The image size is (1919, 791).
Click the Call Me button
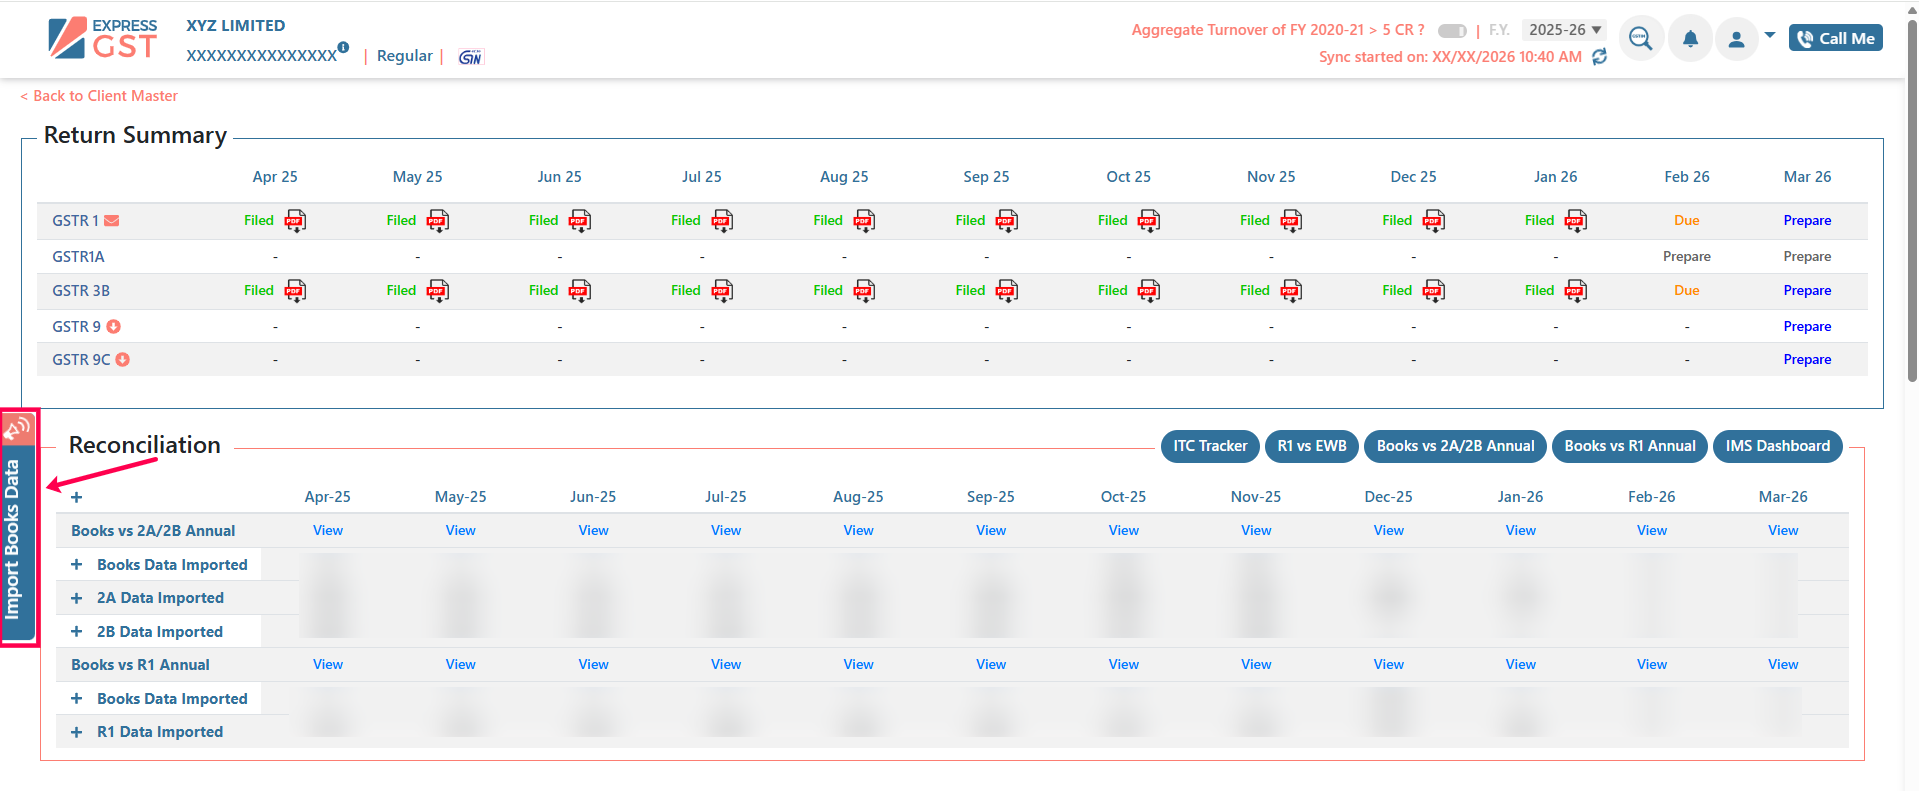coord(1835,38)
